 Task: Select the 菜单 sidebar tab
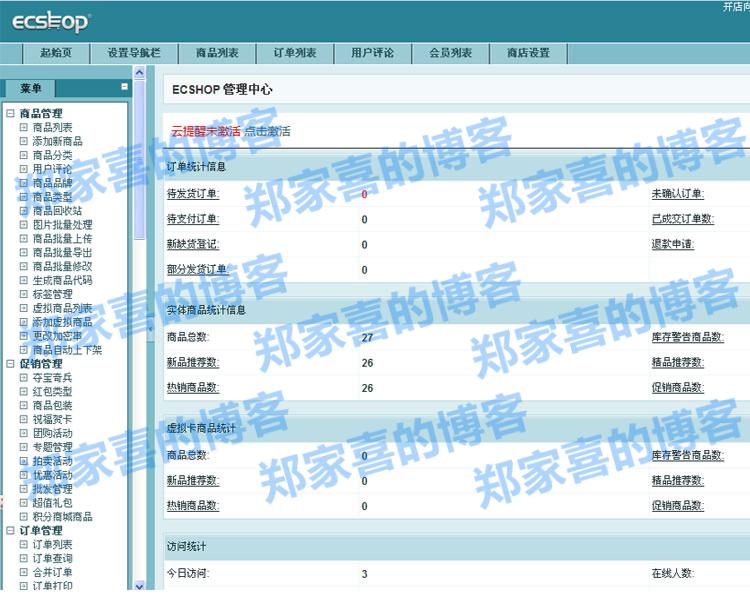pyautogui.click(x=31, y=88)
